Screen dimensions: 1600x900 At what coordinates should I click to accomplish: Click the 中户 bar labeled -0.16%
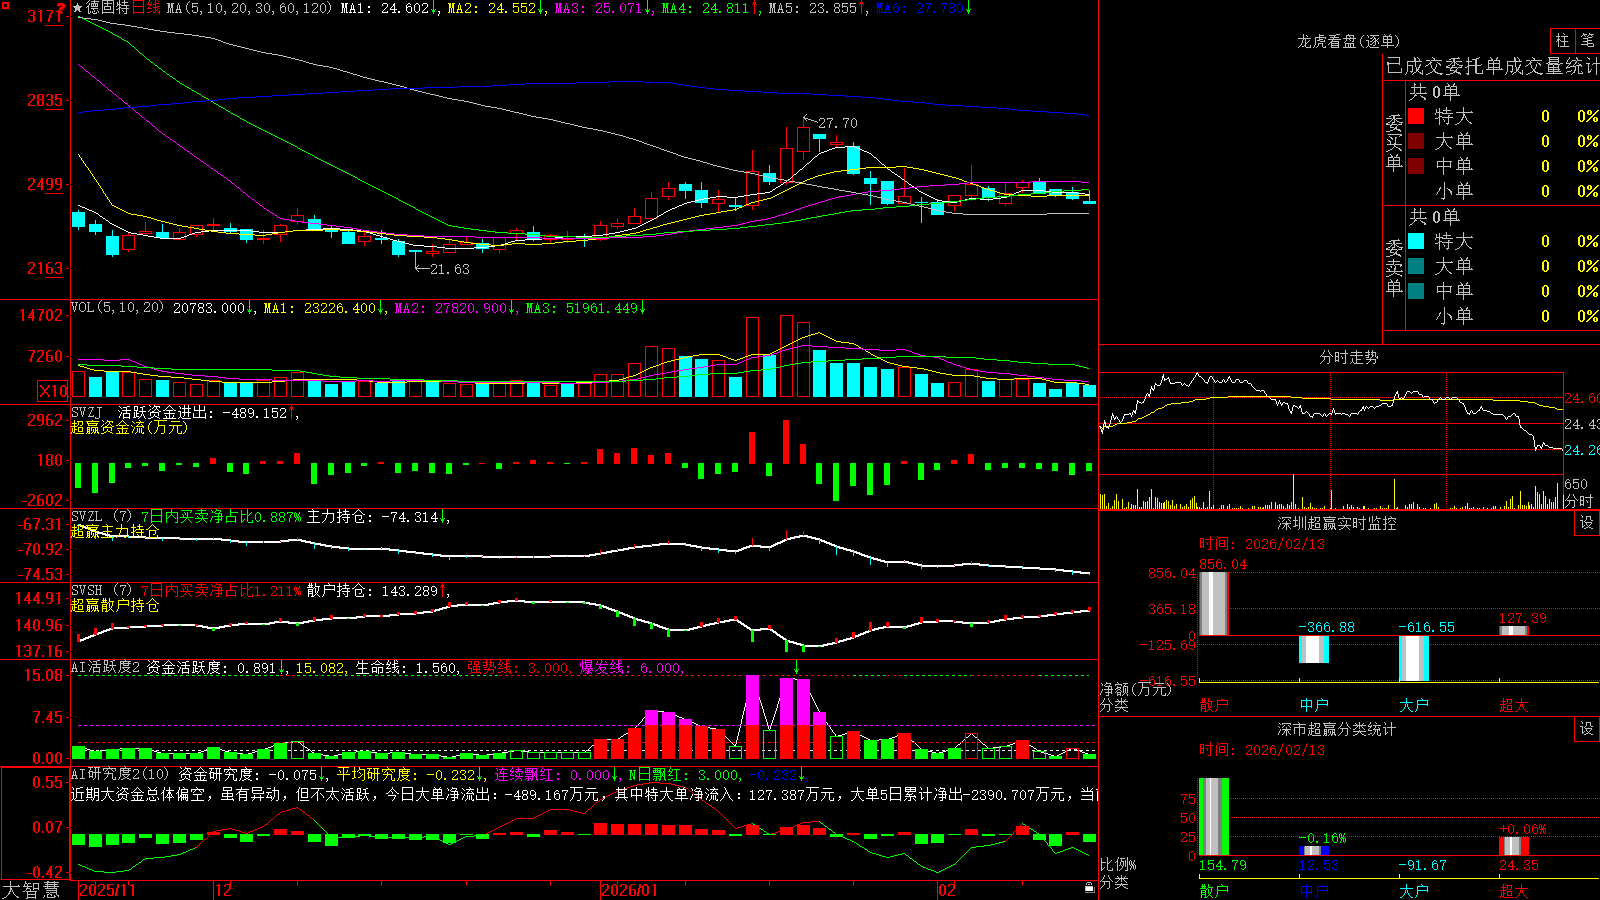[x=1314, y=850]
